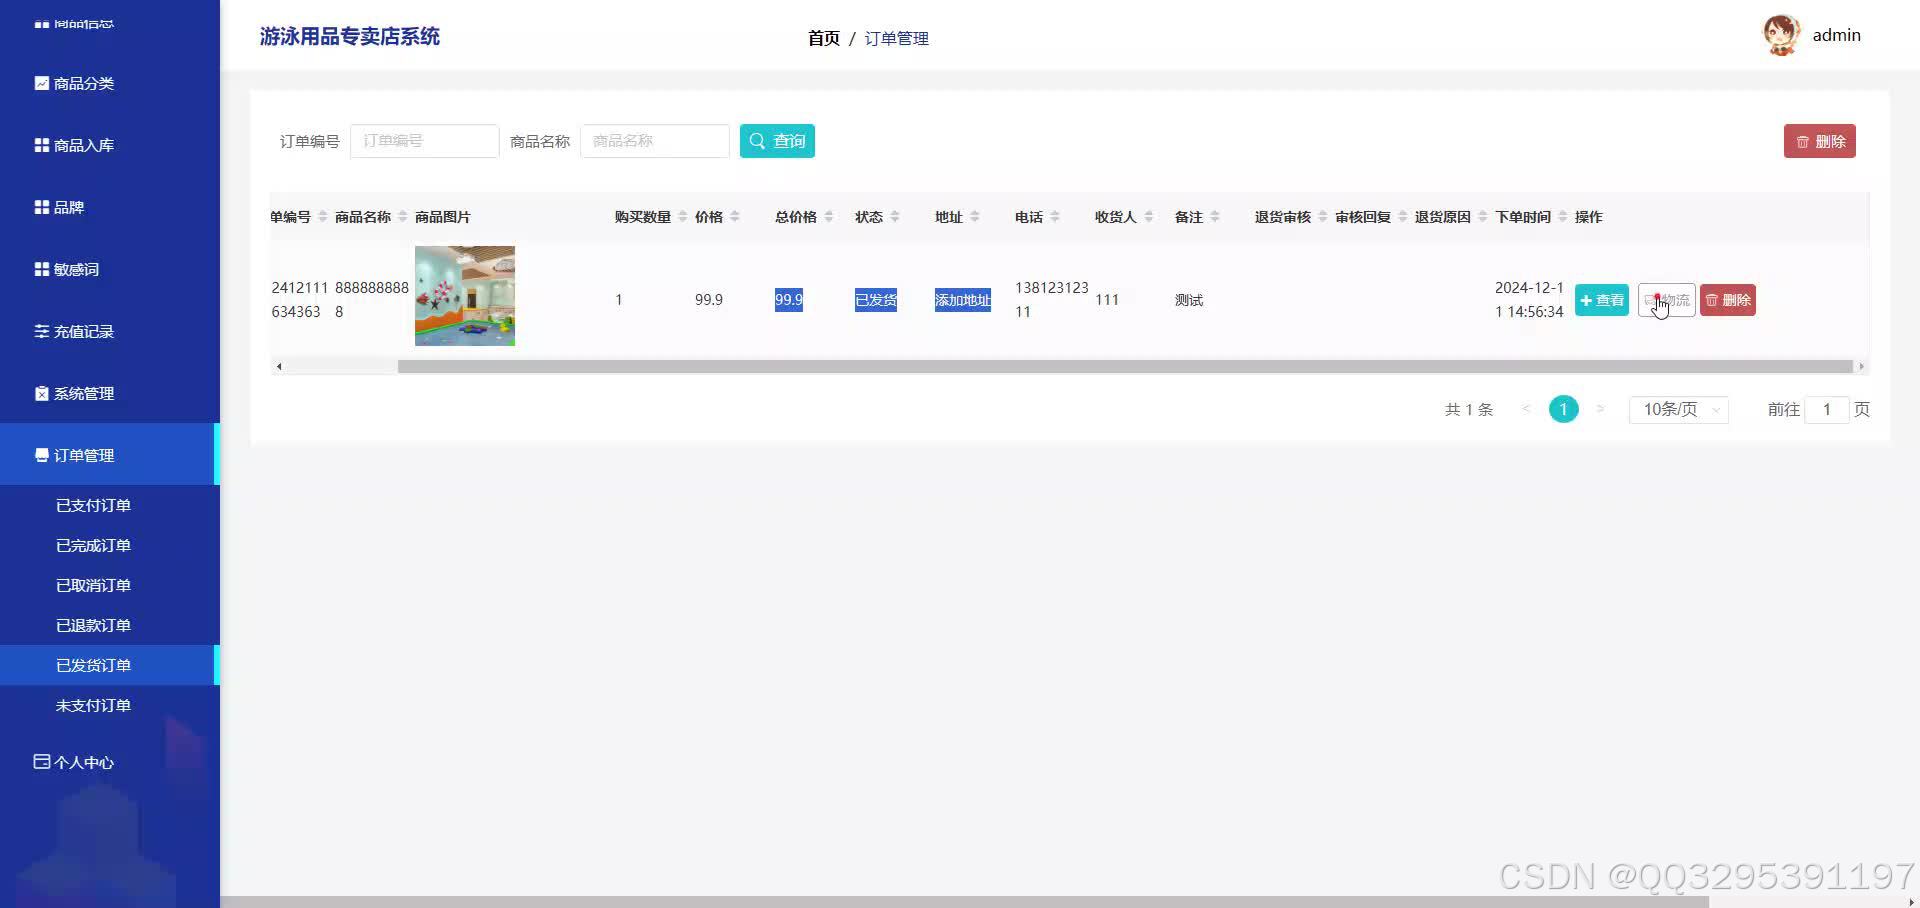Screen dimensions: 1920x908
Task: Switch to 已完成订单 in the submenu
Action: click(93, 545)
